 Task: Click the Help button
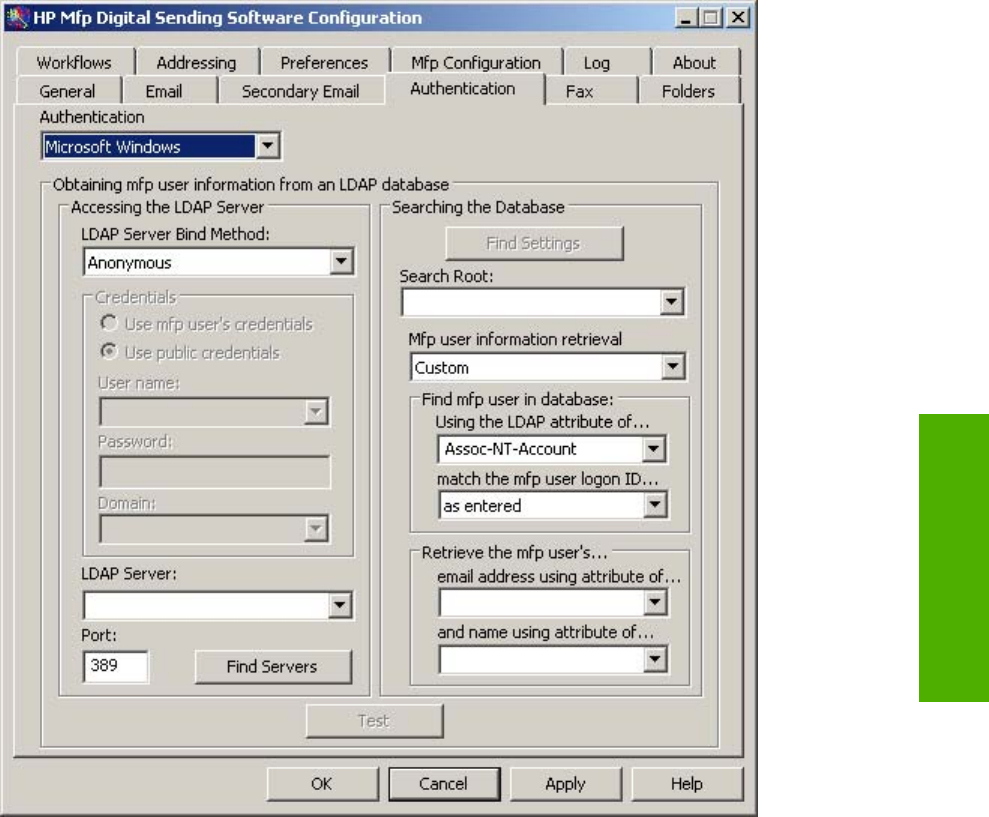[687, 784]
